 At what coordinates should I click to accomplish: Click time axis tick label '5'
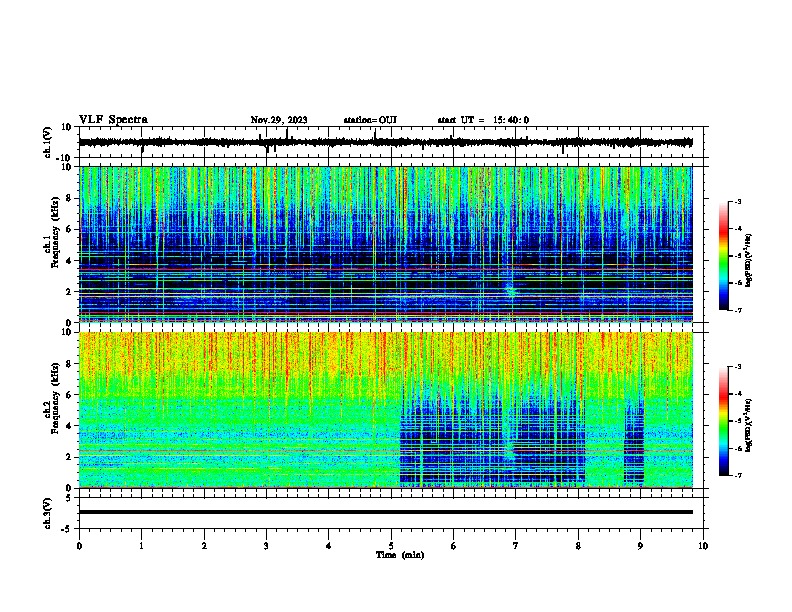[x=391, y=546]
